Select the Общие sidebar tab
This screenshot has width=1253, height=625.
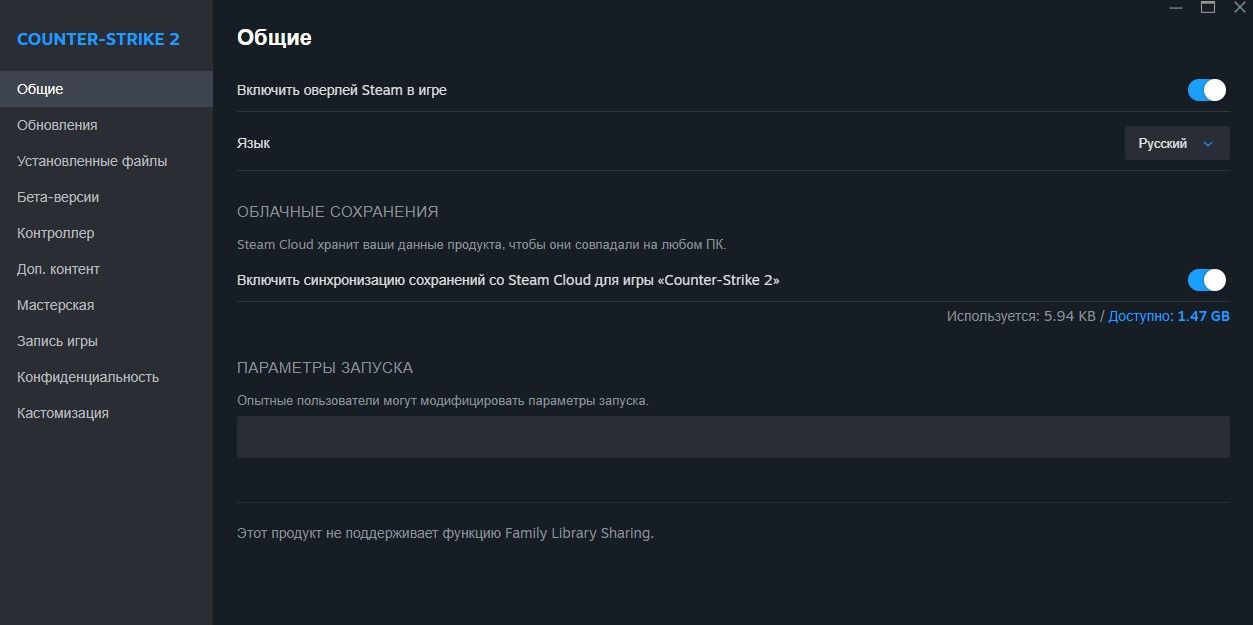point(40,89)
